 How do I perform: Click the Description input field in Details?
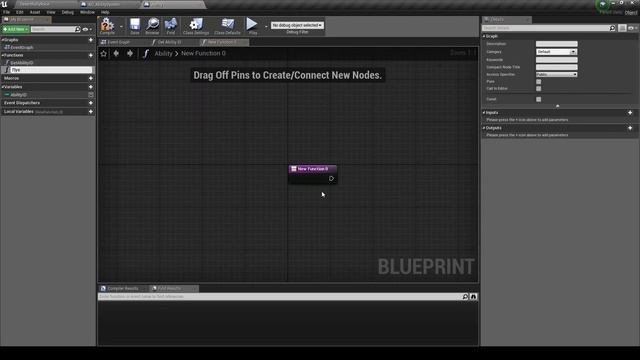[556, 44]
